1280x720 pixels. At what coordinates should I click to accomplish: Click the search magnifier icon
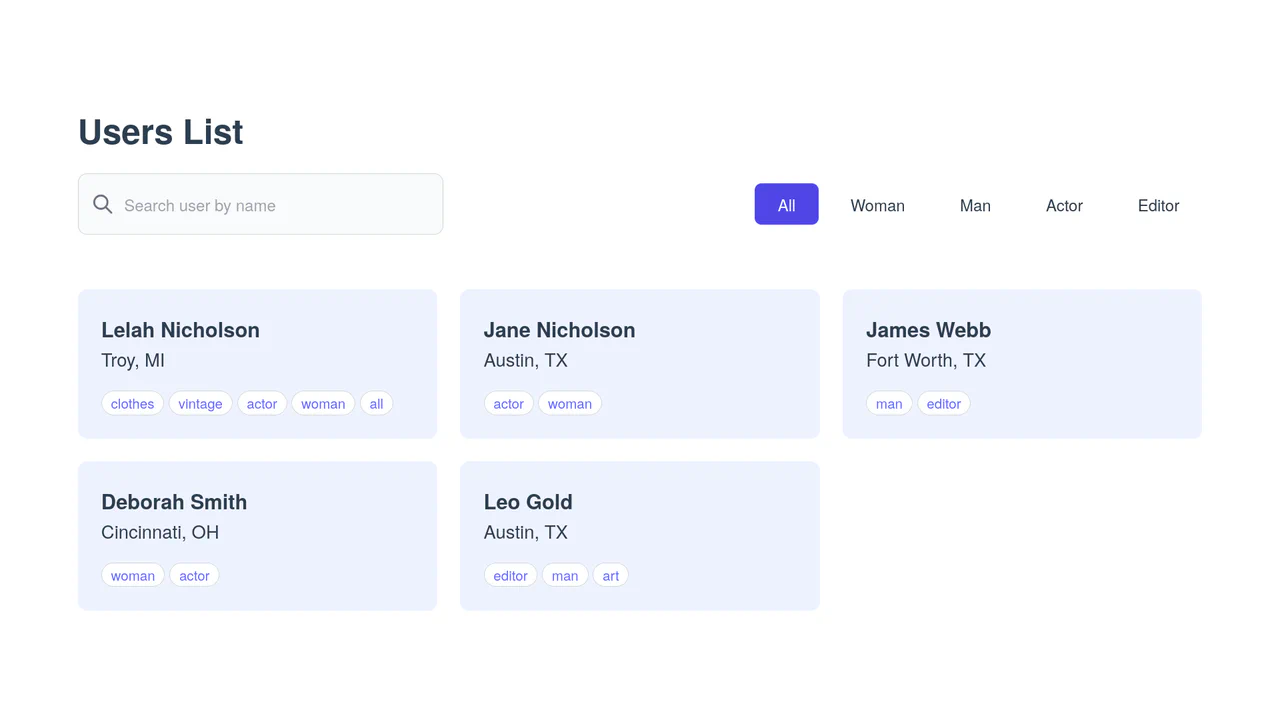tap(103, 204)
